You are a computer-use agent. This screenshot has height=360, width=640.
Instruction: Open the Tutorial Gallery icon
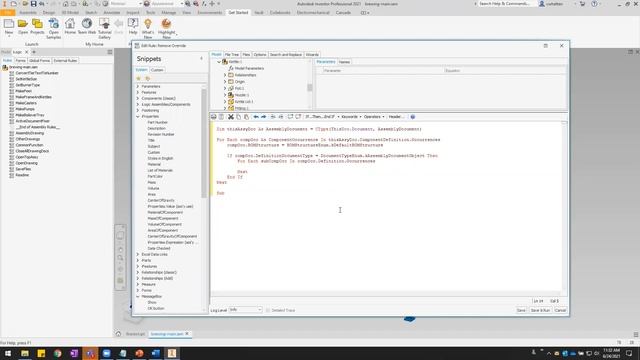click(x=104, y=24)
